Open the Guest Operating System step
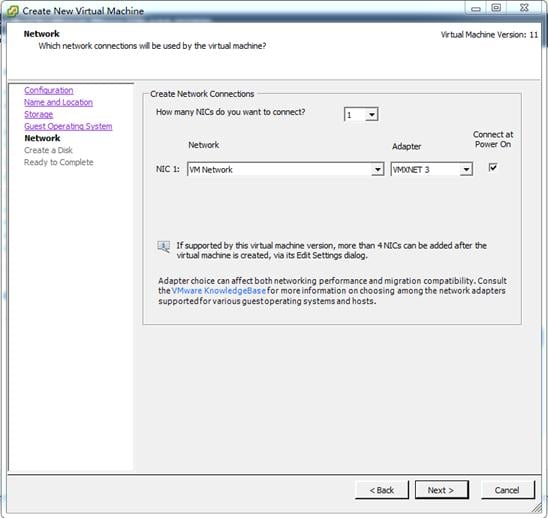This screenshot has height=518, width=548. tap(68, 126)
